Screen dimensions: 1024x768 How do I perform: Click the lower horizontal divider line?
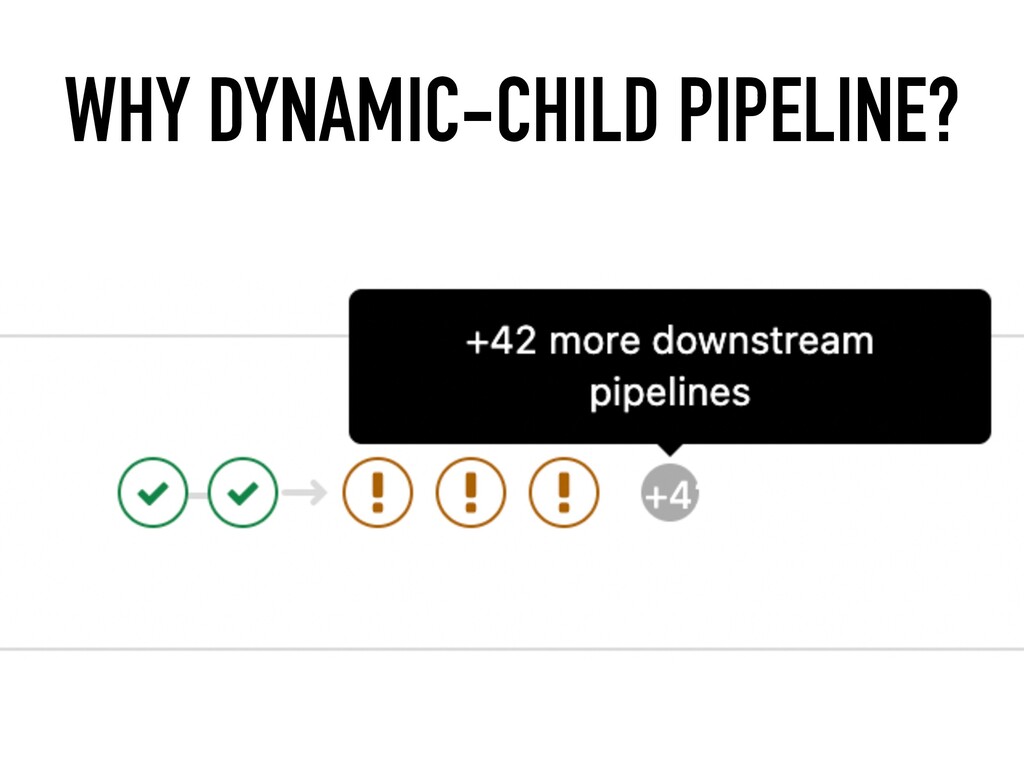(x=512, y=649)
